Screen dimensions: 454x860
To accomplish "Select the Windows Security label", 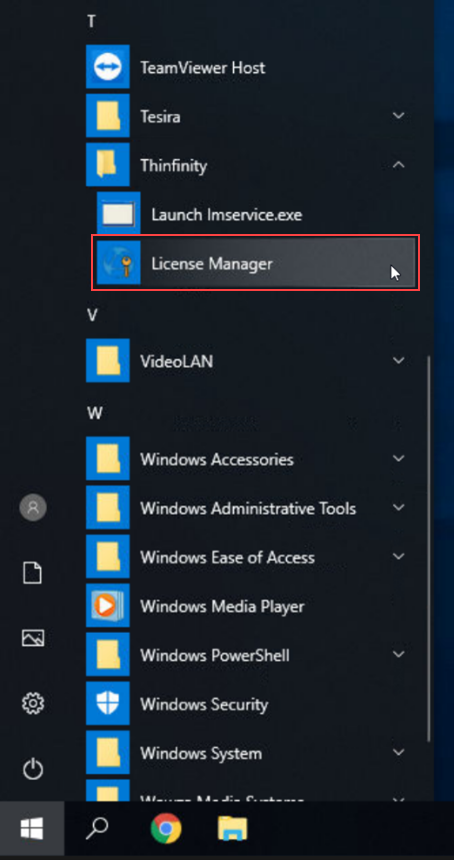I will [x=204, y=704].
